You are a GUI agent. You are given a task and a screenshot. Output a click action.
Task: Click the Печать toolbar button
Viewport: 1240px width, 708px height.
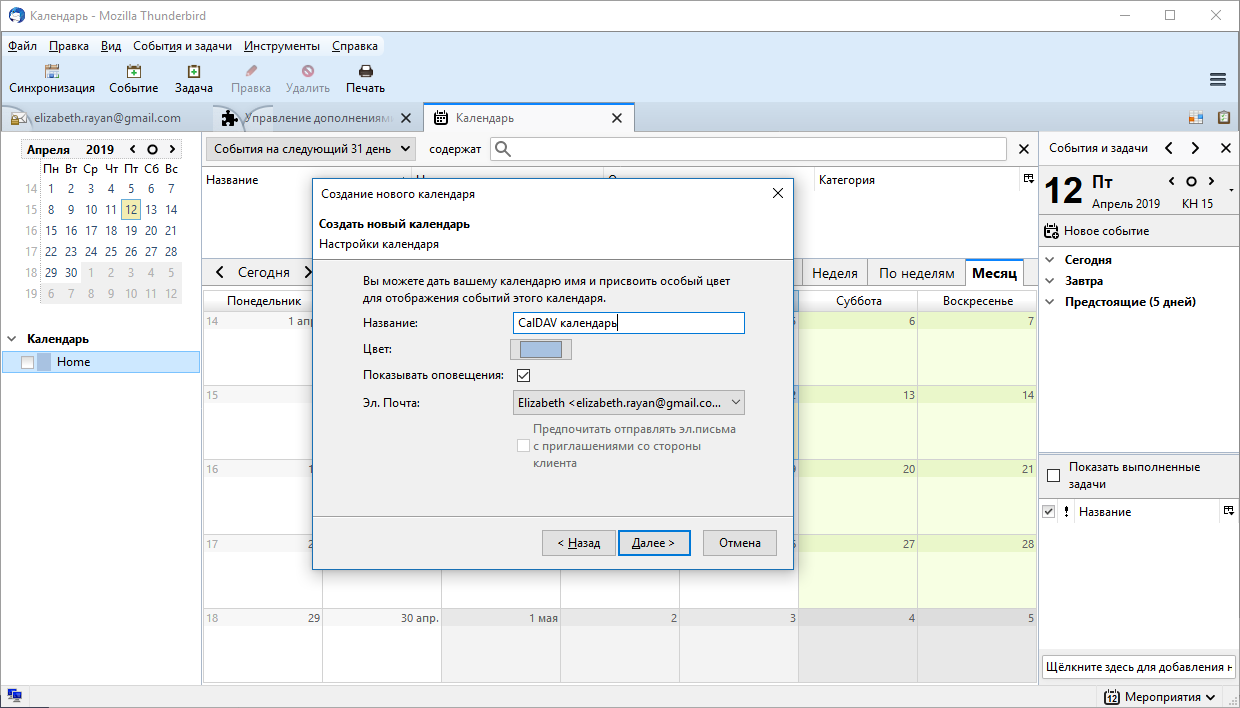click(x=366, y=79)
